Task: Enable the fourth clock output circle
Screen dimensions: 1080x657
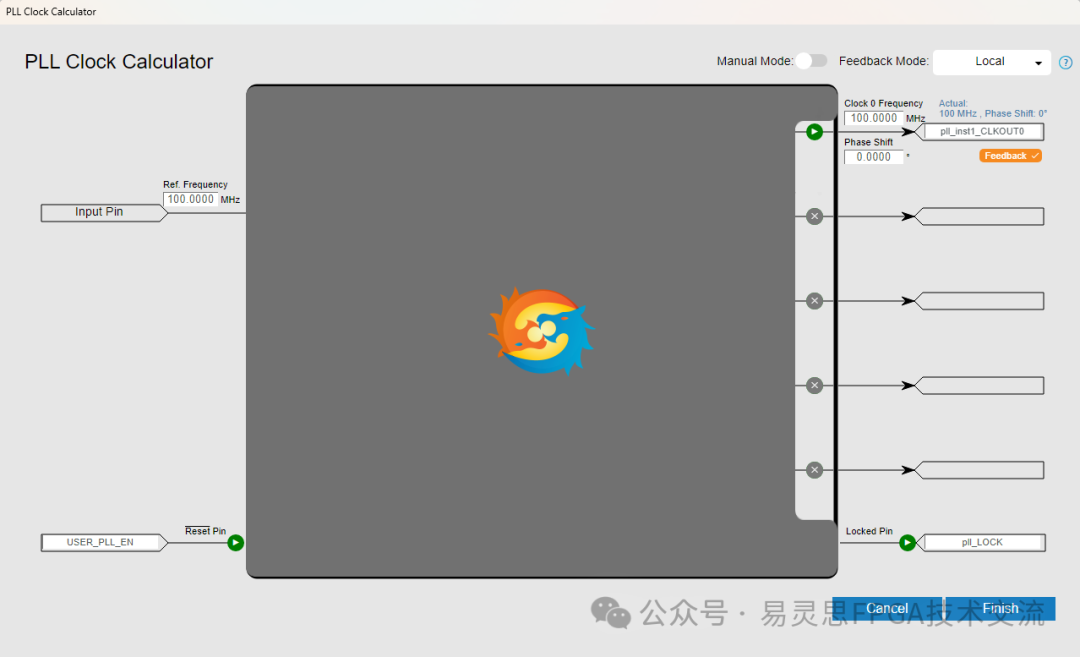Action: tap(814, 385)
